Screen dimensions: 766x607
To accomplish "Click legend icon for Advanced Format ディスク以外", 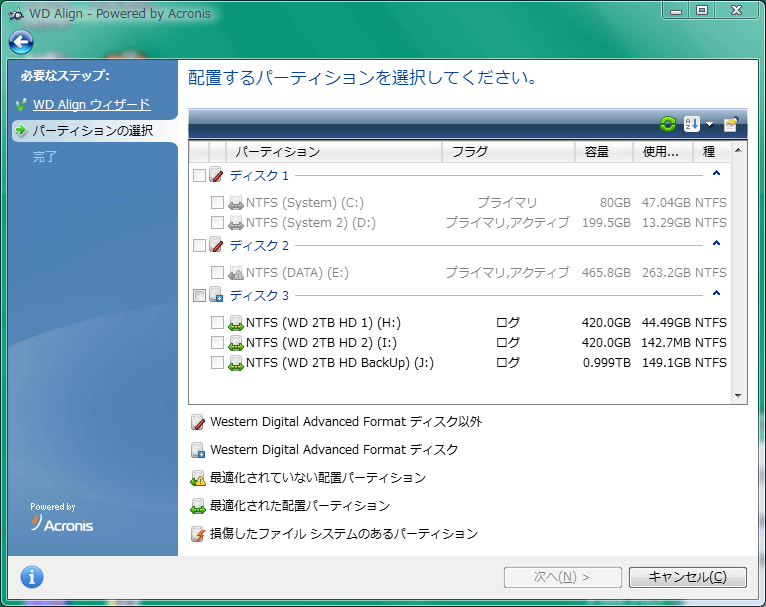I will point(198,422).
